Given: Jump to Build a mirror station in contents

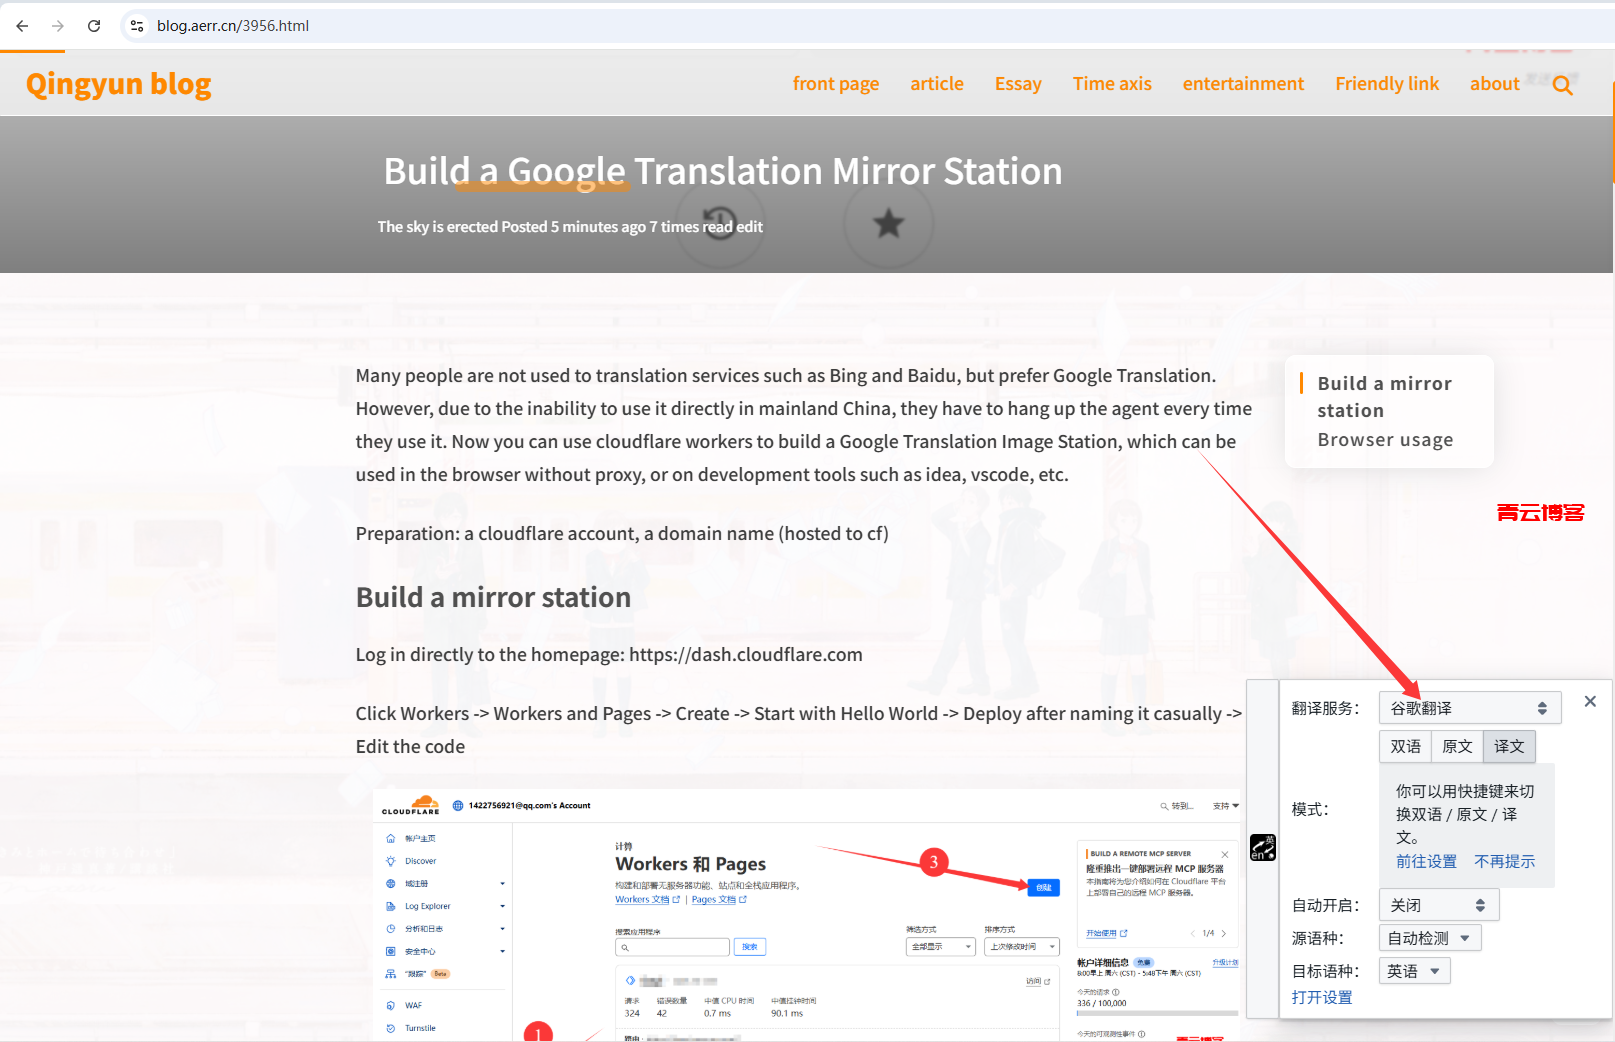Looking at the screenshot, I should pyautogui.click(x=1385, y=397).
